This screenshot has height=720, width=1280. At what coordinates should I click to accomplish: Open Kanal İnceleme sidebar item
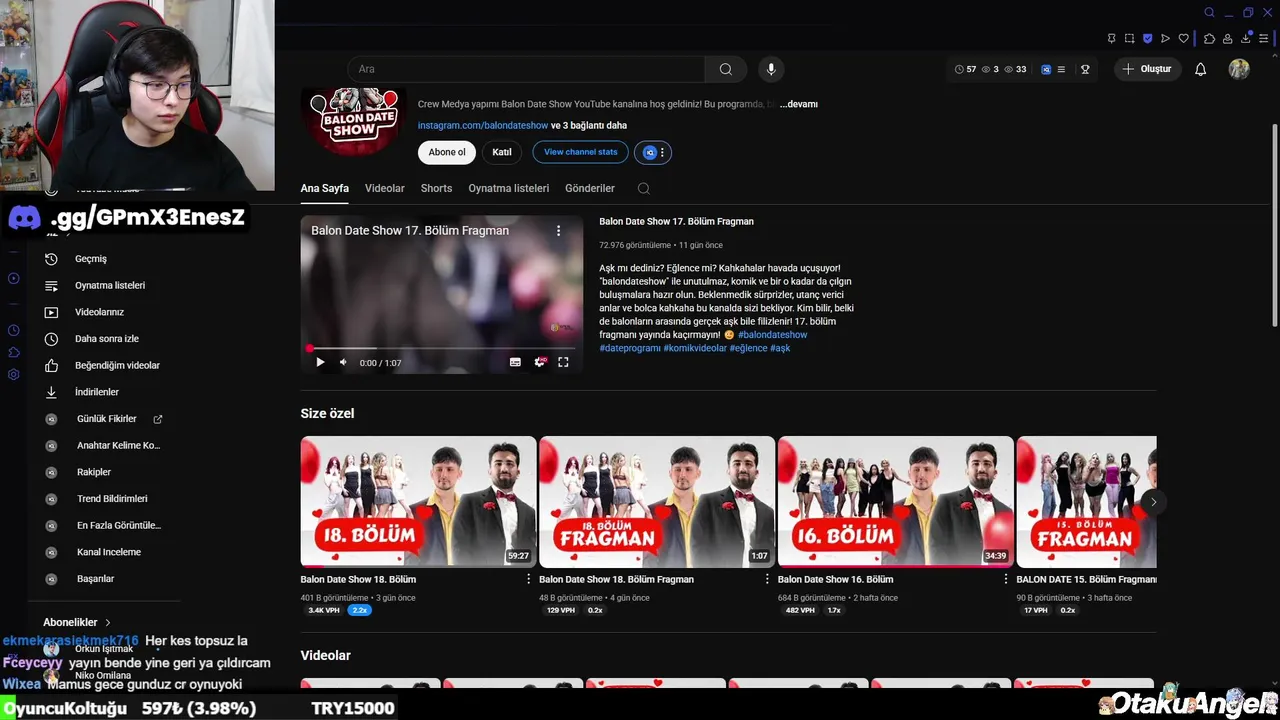tap(109, 552)
